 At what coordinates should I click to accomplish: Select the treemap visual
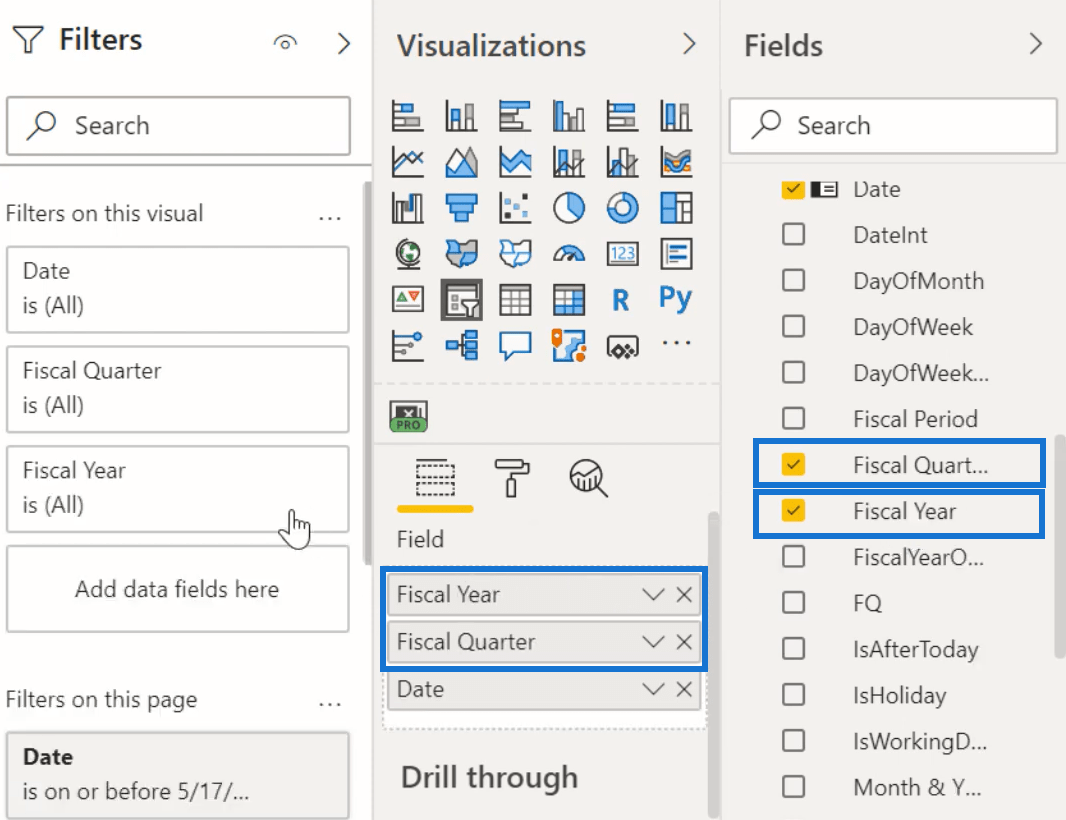676,208
